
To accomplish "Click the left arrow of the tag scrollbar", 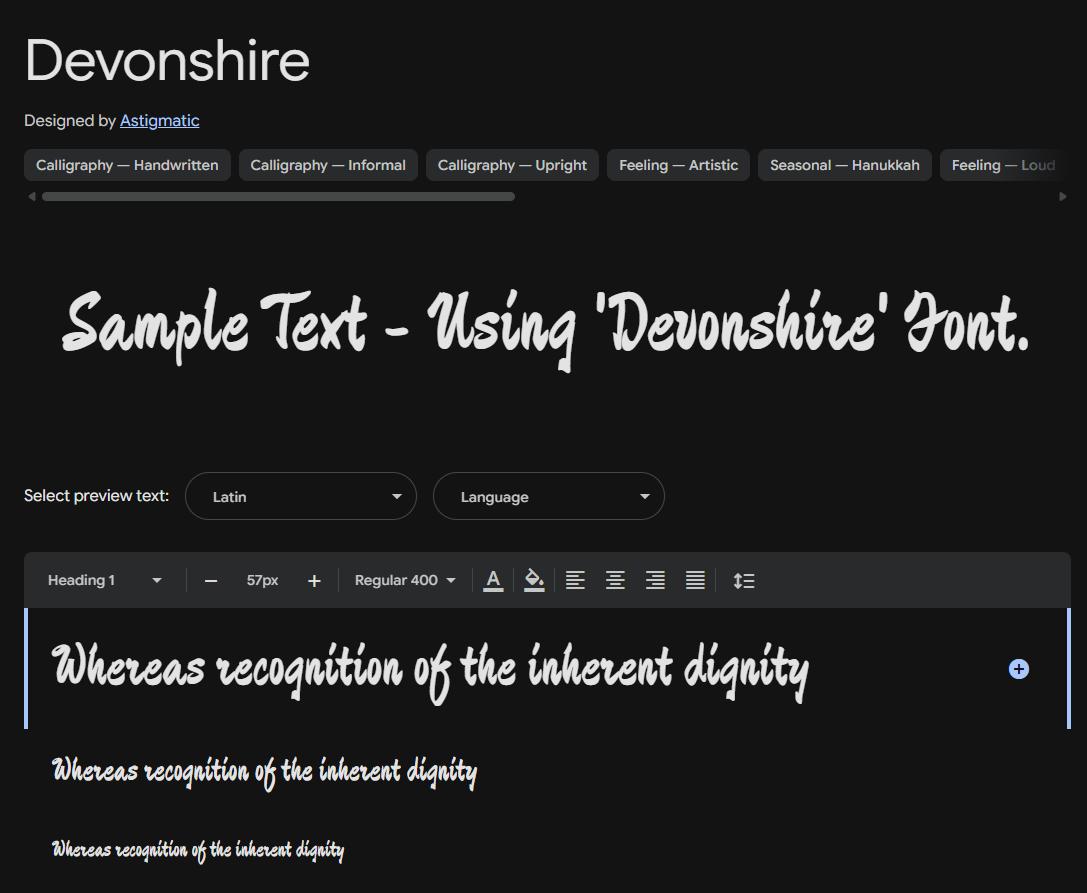I will pos(31,197).
